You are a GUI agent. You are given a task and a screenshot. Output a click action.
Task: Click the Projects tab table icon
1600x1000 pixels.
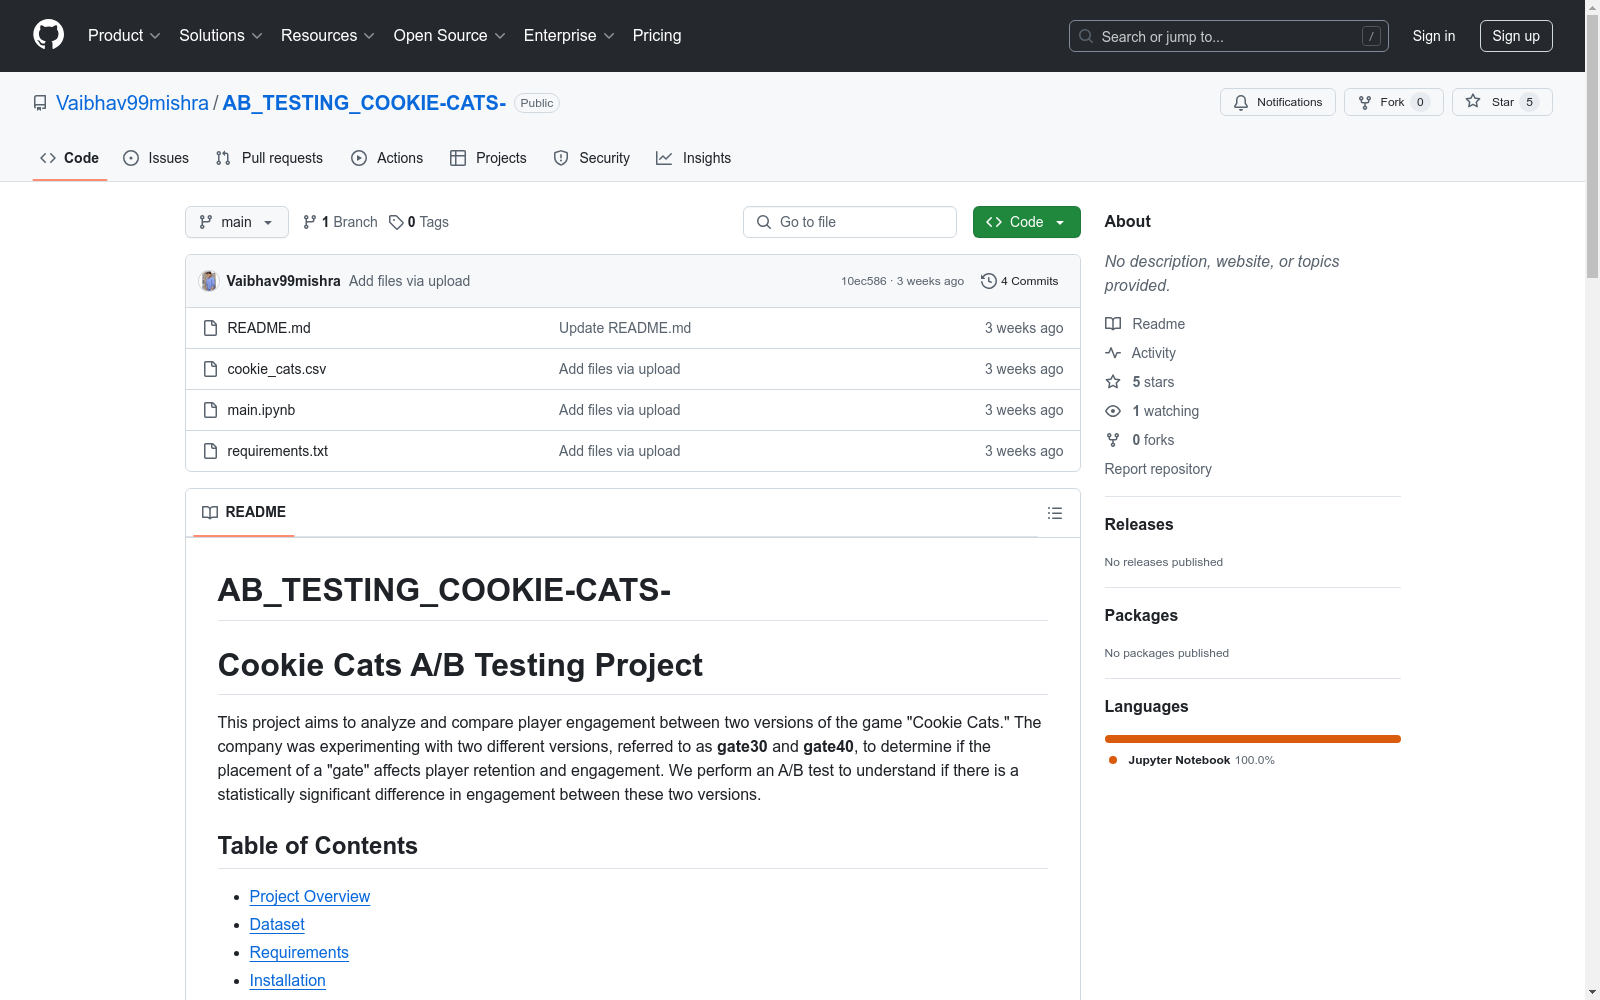click(458, 158)
